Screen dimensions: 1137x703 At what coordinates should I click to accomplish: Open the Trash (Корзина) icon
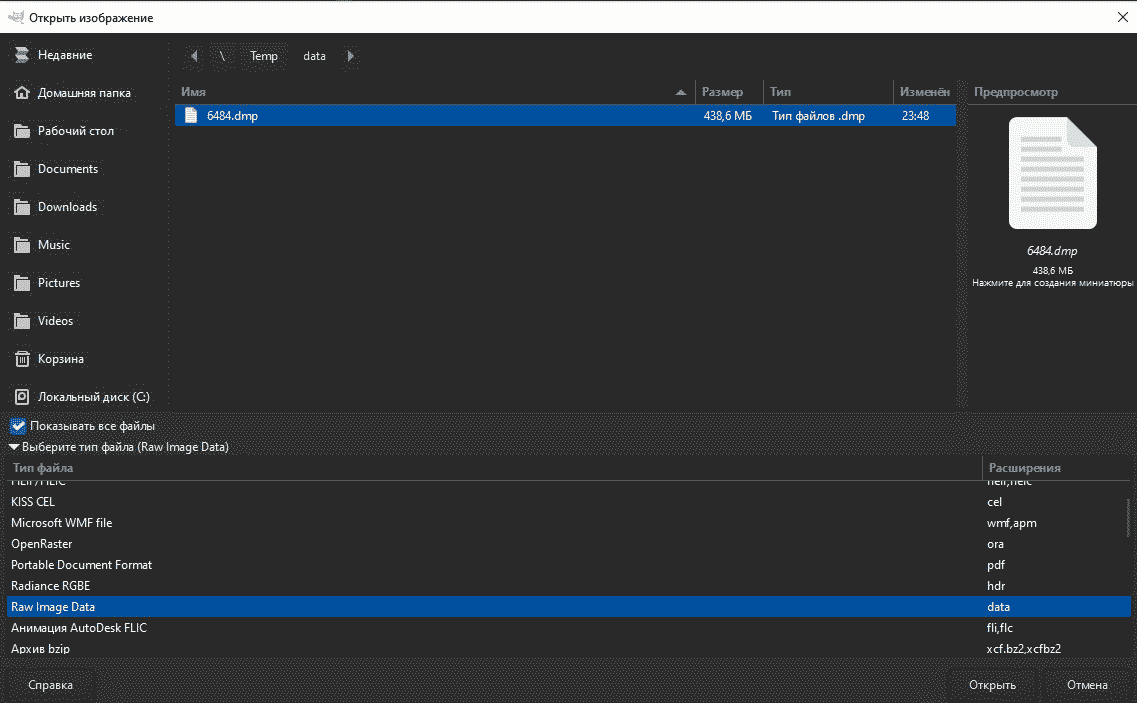21,359
